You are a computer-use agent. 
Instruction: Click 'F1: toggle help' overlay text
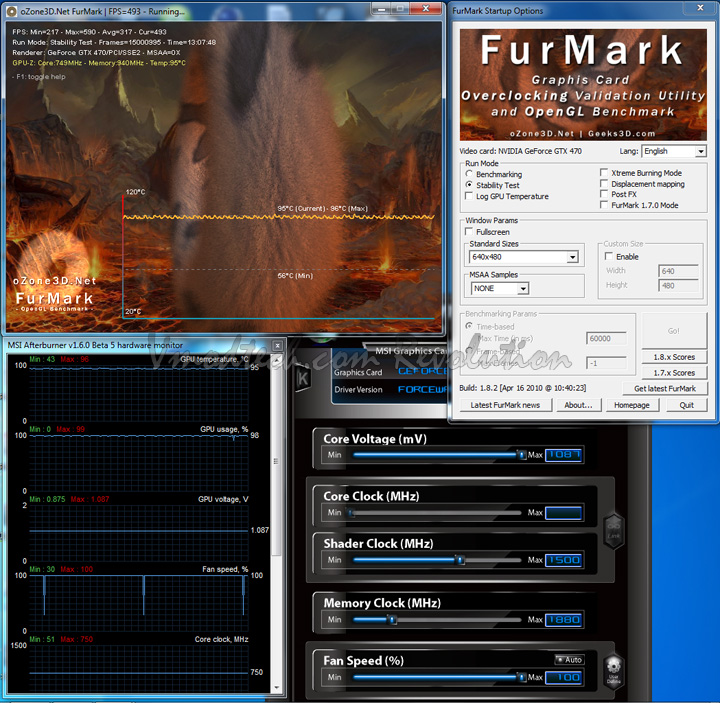pyautogui.click(x=39, y=77)
